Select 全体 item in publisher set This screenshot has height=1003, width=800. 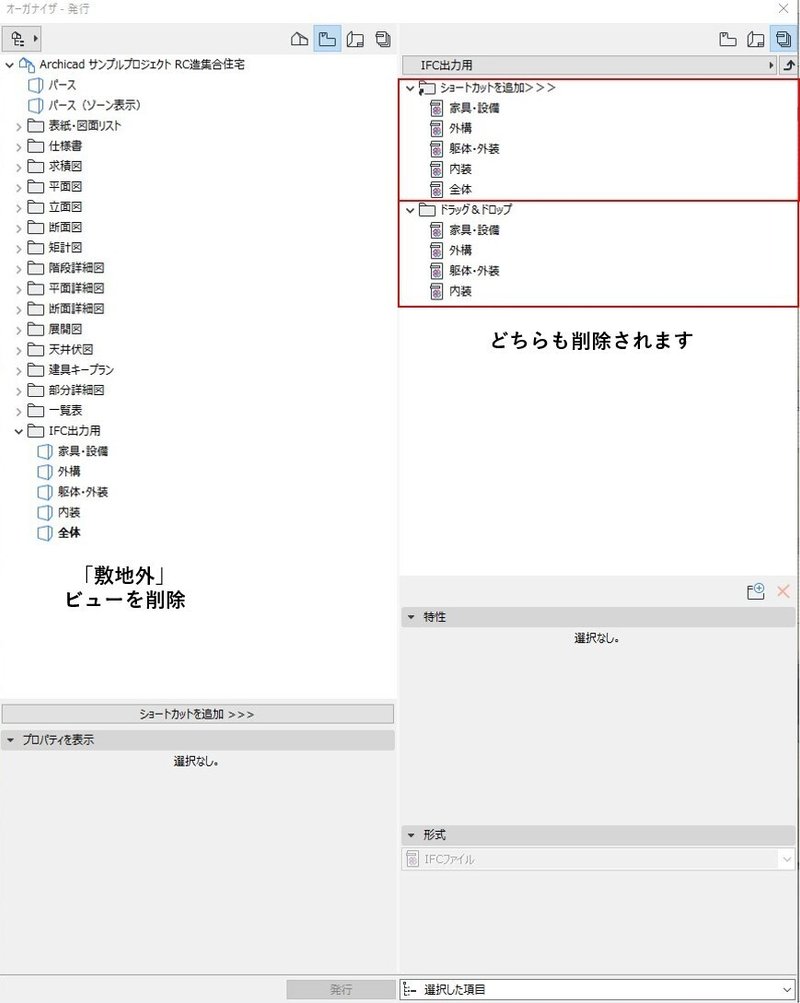460,189
